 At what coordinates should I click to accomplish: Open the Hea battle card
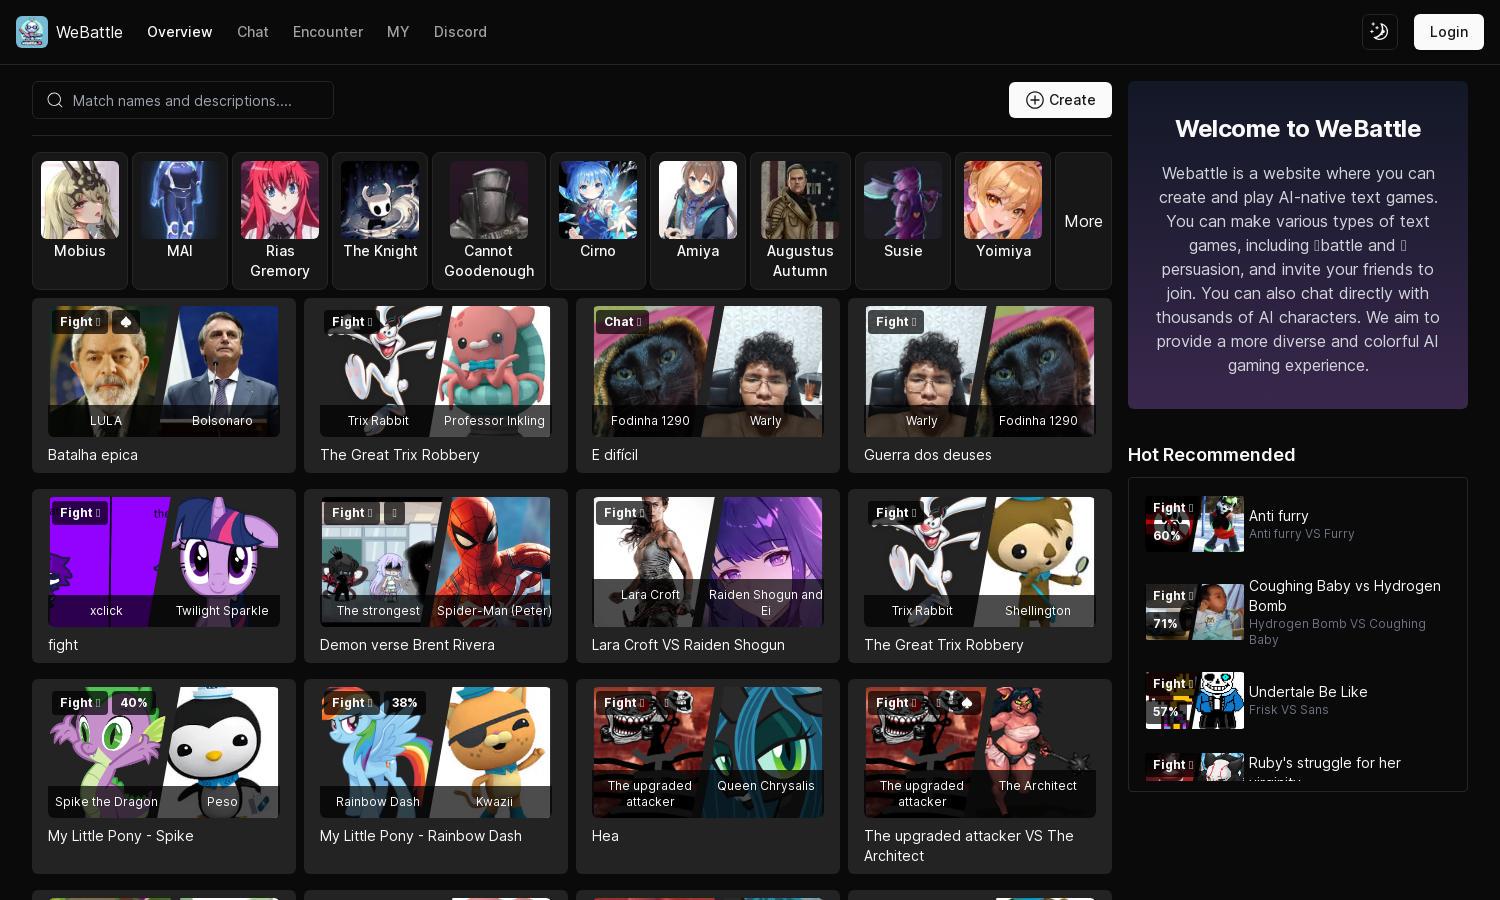[x=708, y=776]
